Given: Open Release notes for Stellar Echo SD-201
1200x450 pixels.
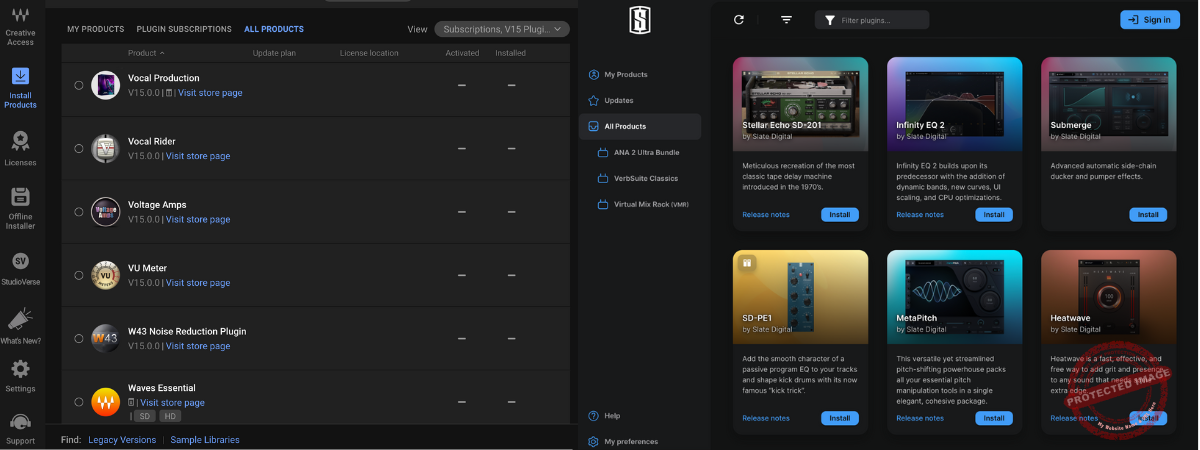Looking at the screenshot, I should [x=766, y=214].
